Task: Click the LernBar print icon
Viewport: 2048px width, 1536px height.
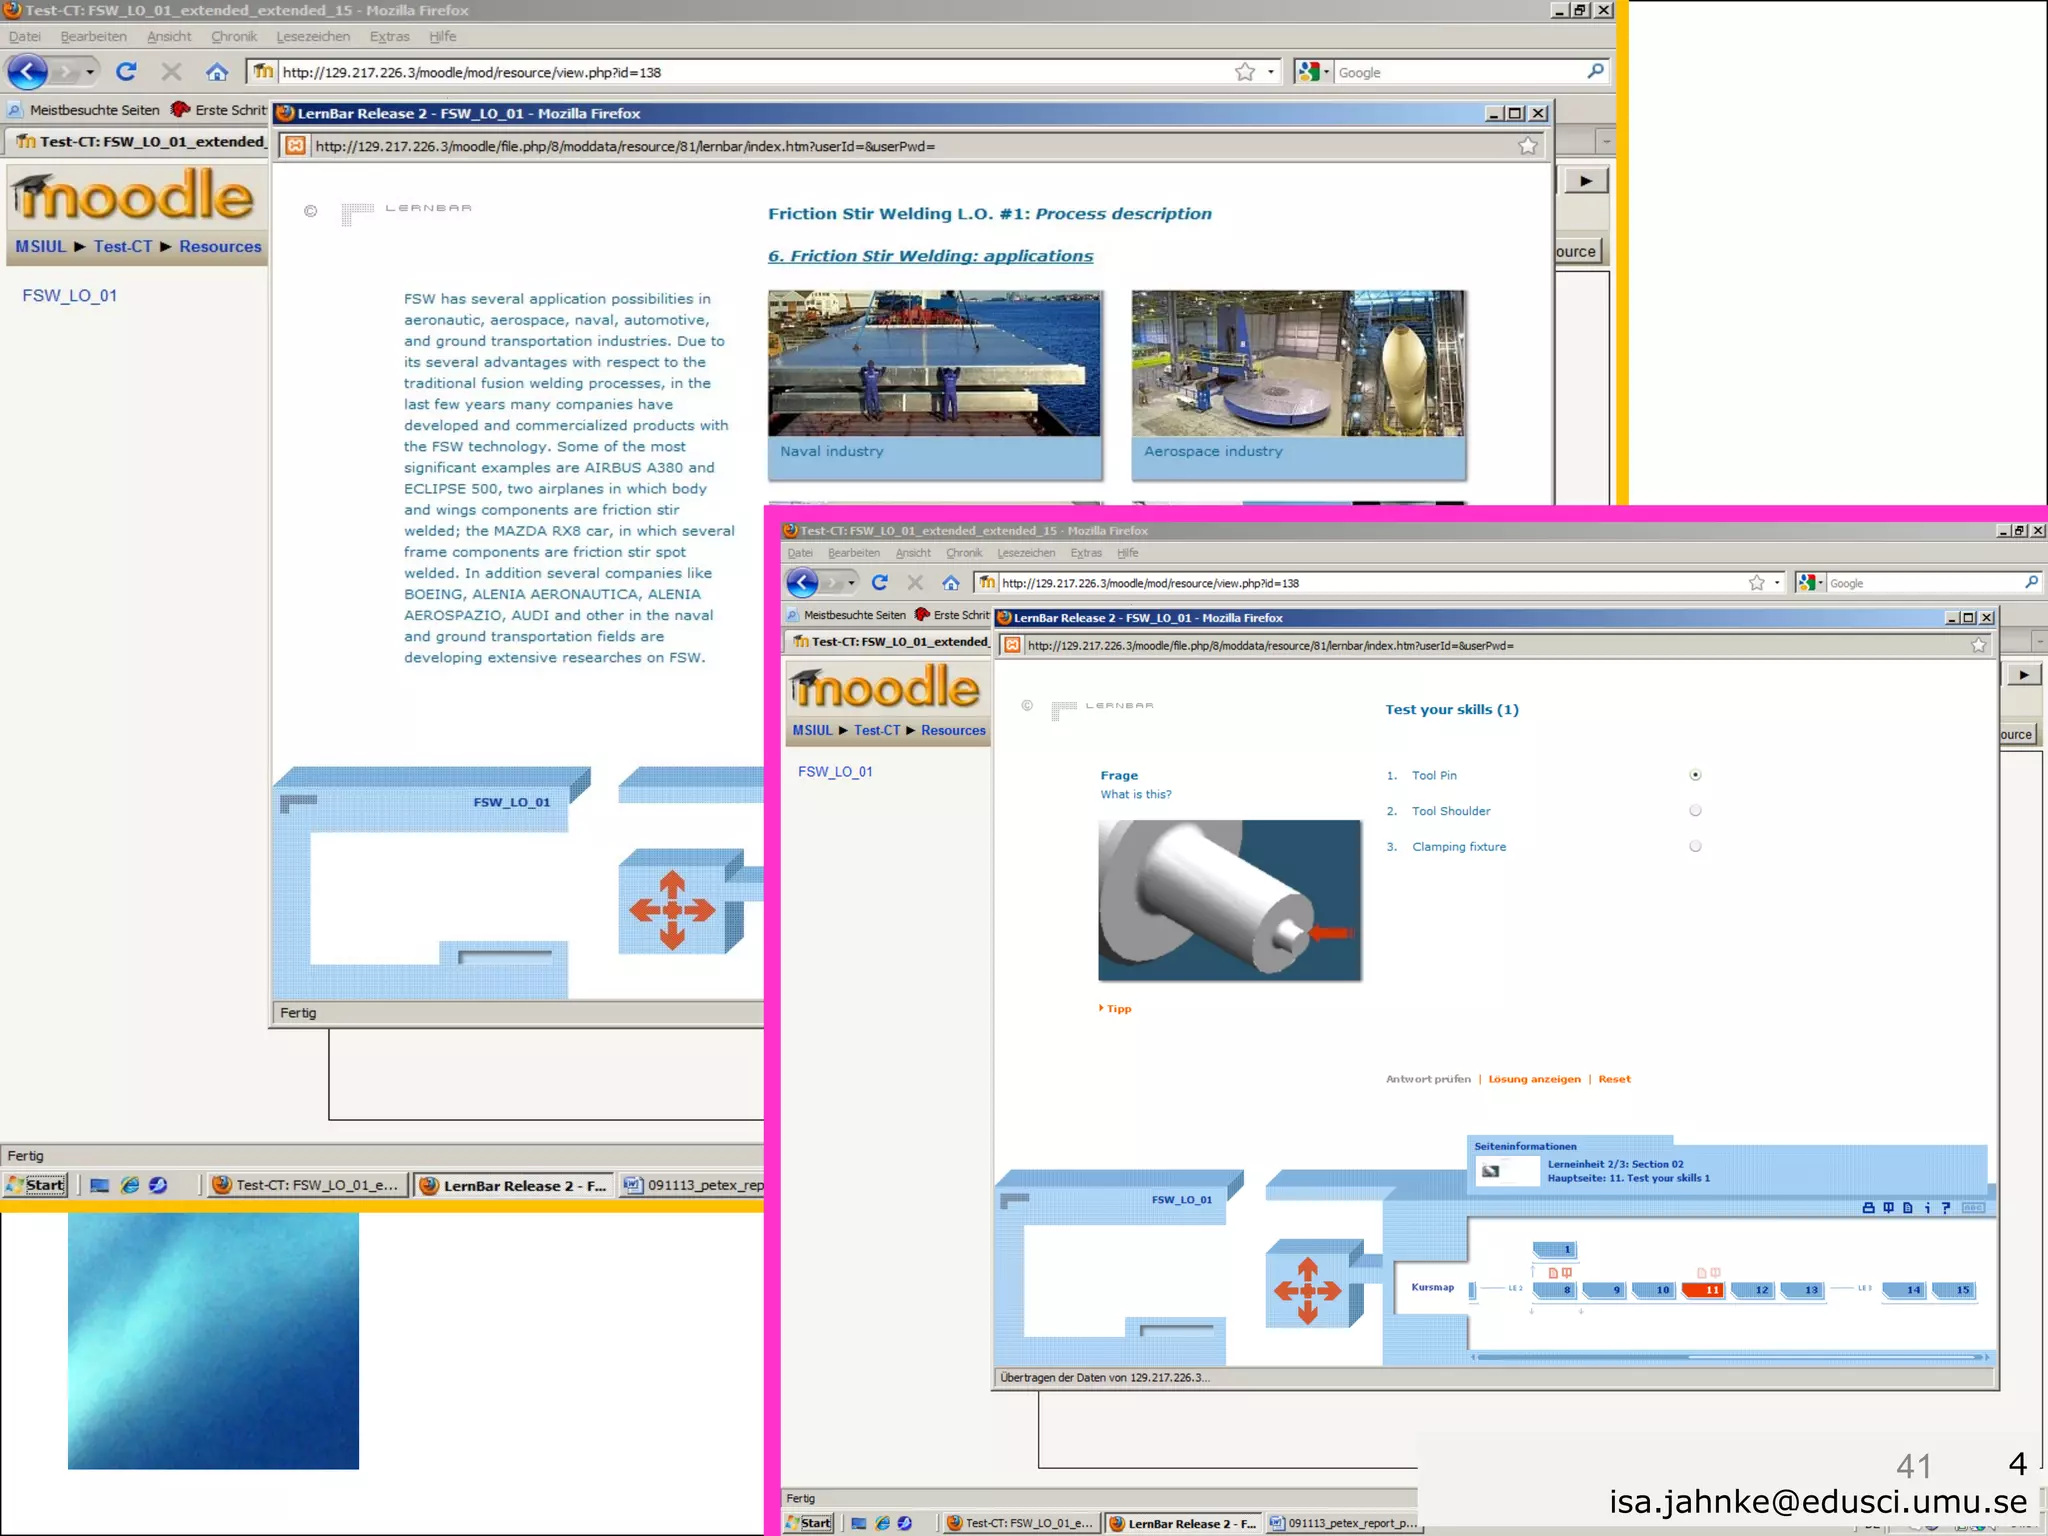Action: [x=1868, y=1208]
